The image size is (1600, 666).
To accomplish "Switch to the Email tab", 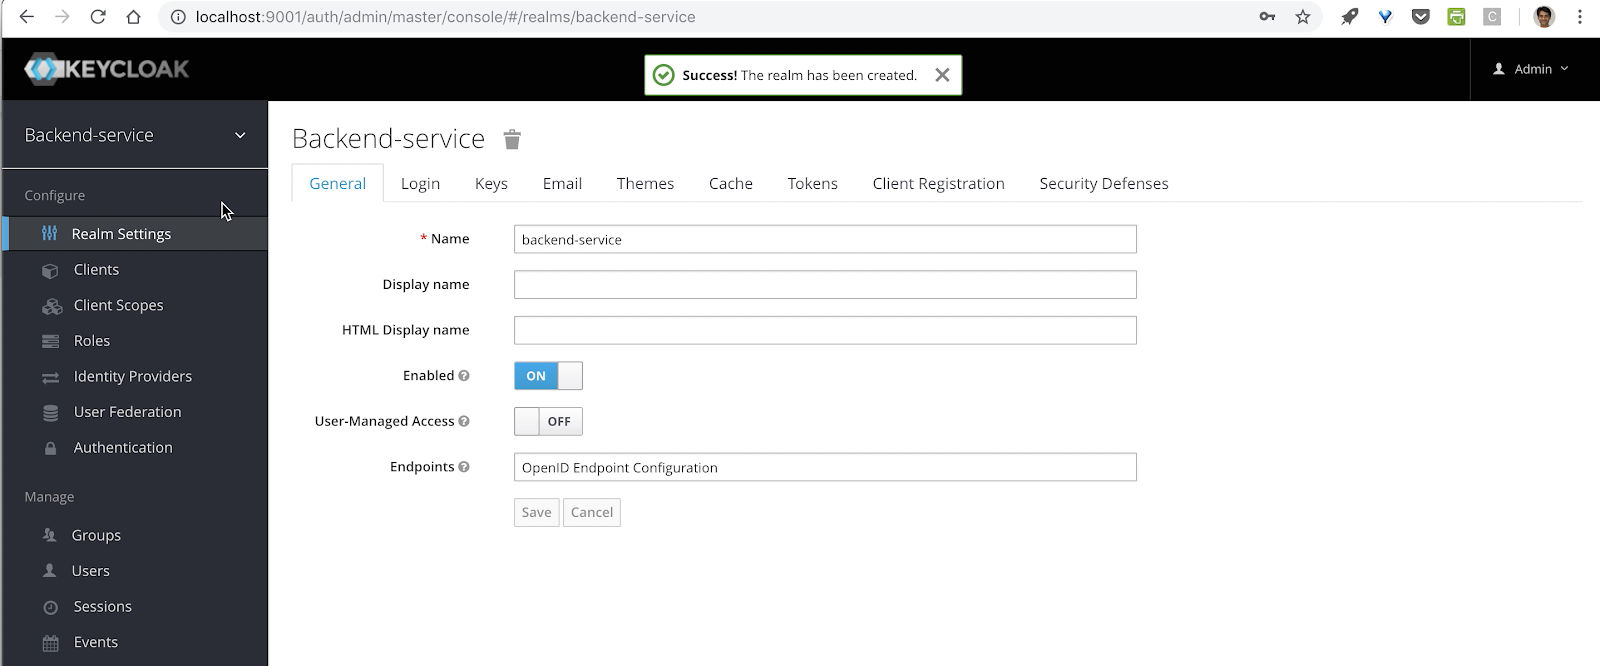I will (562, 184).
